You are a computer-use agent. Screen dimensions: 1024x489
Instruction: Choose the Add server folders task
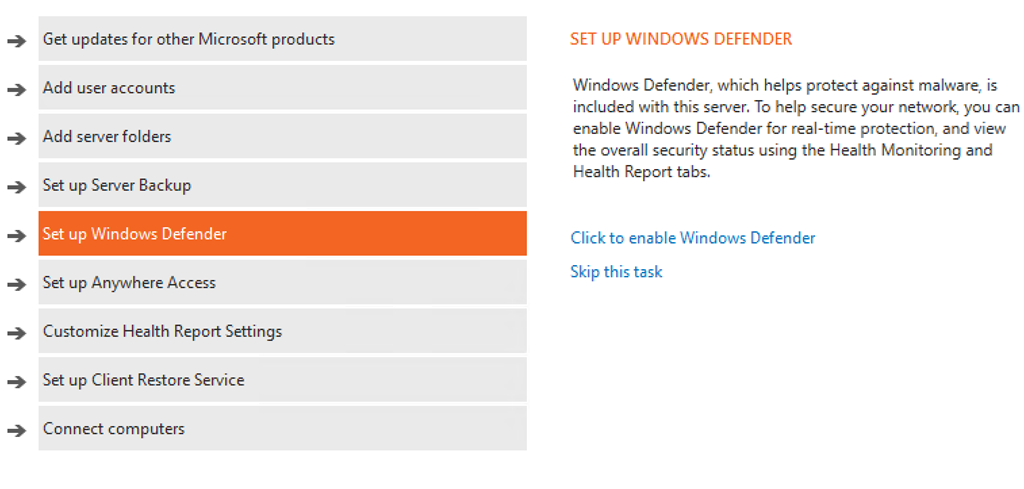(x=282, y=136)
